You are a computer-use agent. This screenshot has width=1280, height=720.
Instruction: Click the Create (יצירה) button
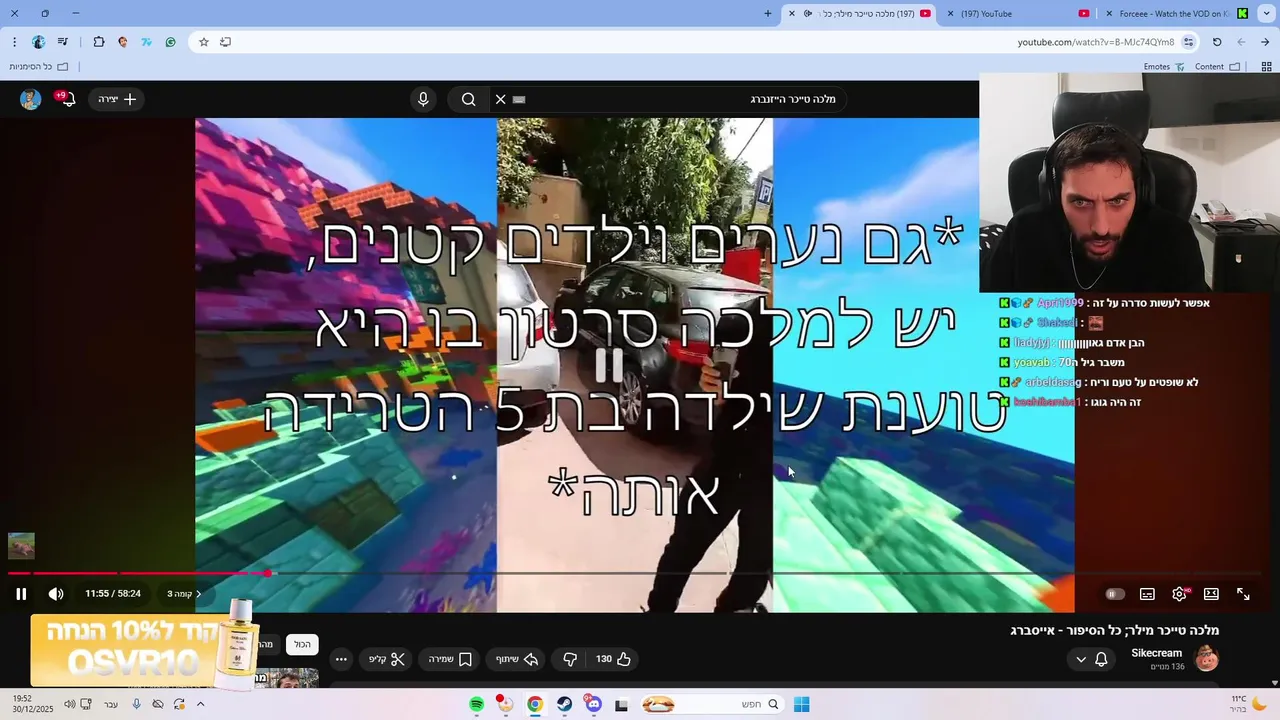tap(117, 99)
